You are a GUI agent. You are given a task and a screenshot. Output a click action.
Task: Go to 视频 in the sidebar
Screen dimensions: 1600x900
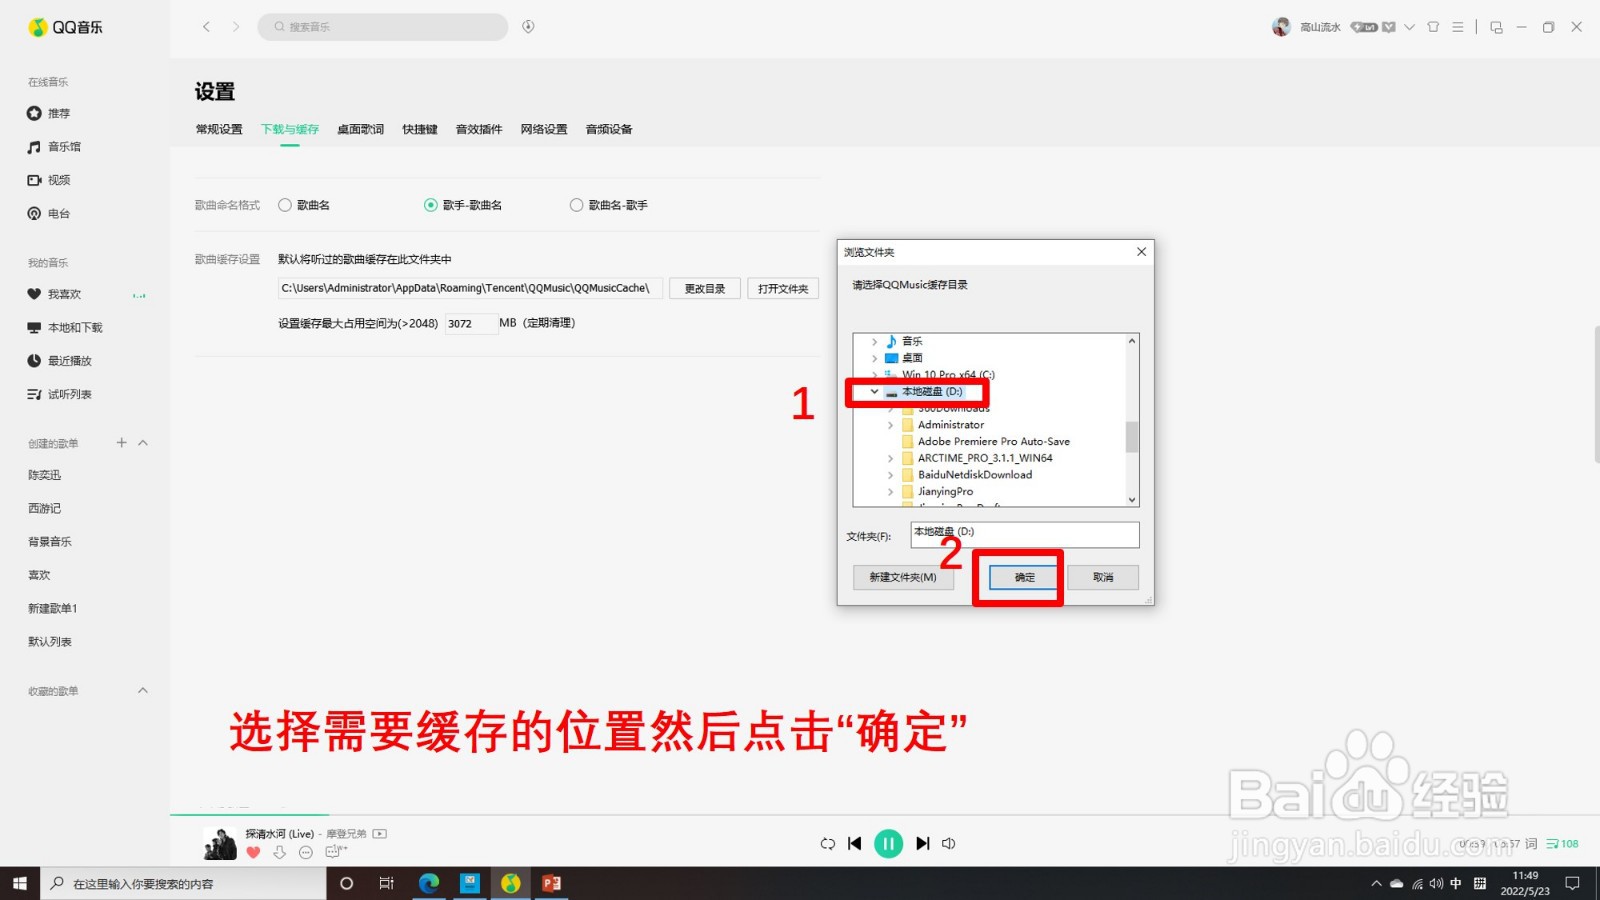[50, 180]
